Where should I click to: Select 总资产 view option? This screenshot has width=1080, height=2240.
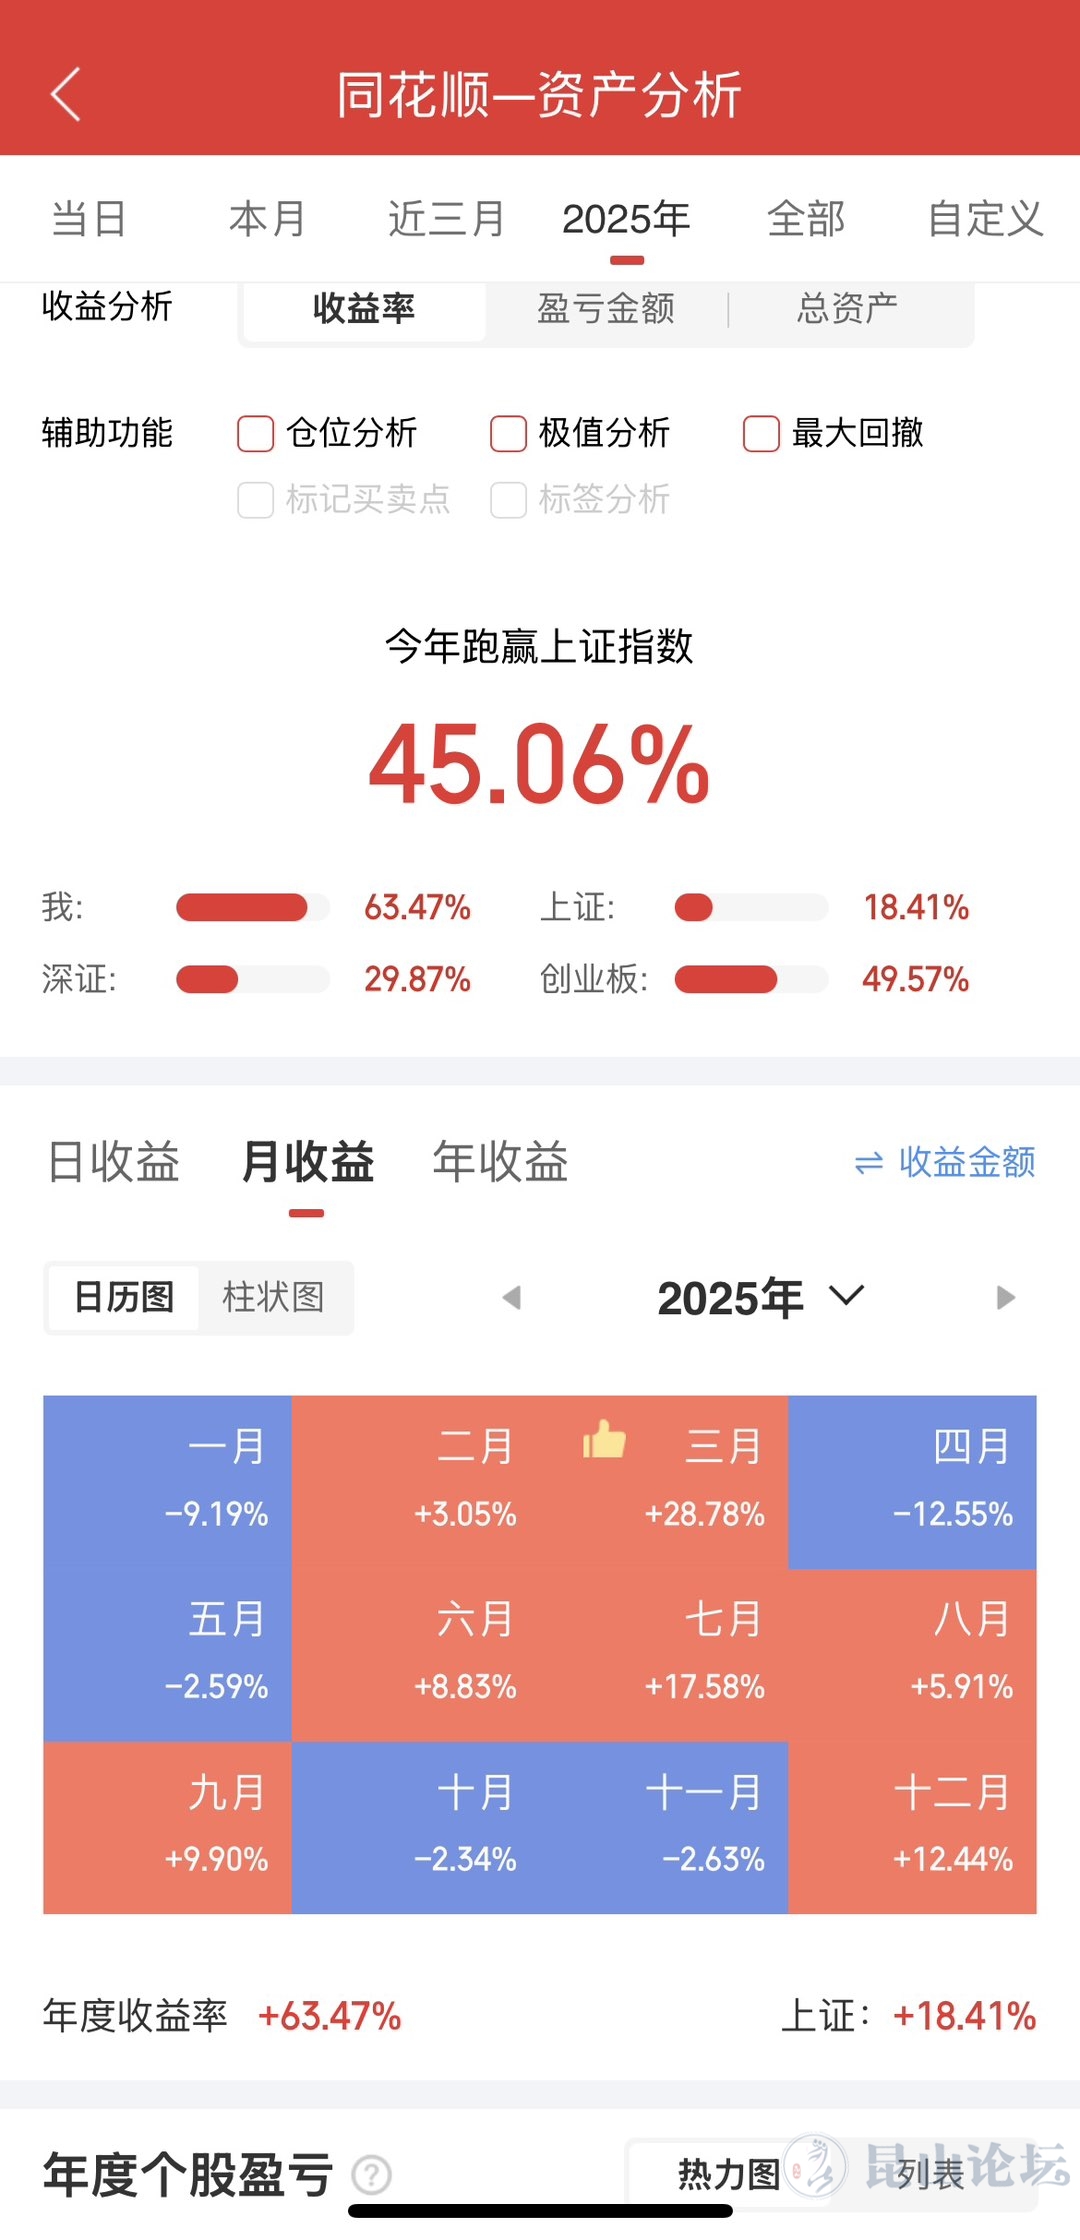pyautogui.click(x=848, y=309)
